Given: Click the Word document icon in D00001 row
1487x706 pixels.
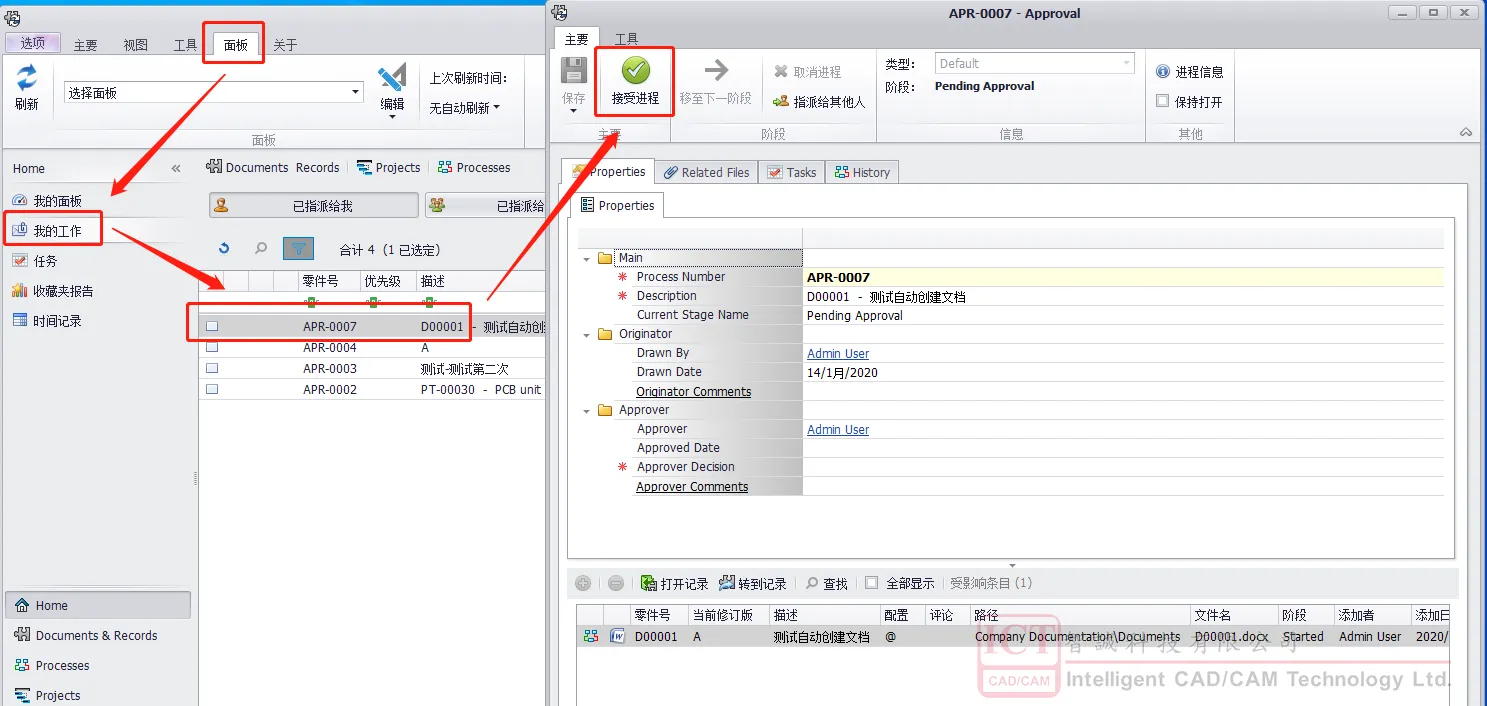Looking at the screenshot, I should tap(618, 636).
